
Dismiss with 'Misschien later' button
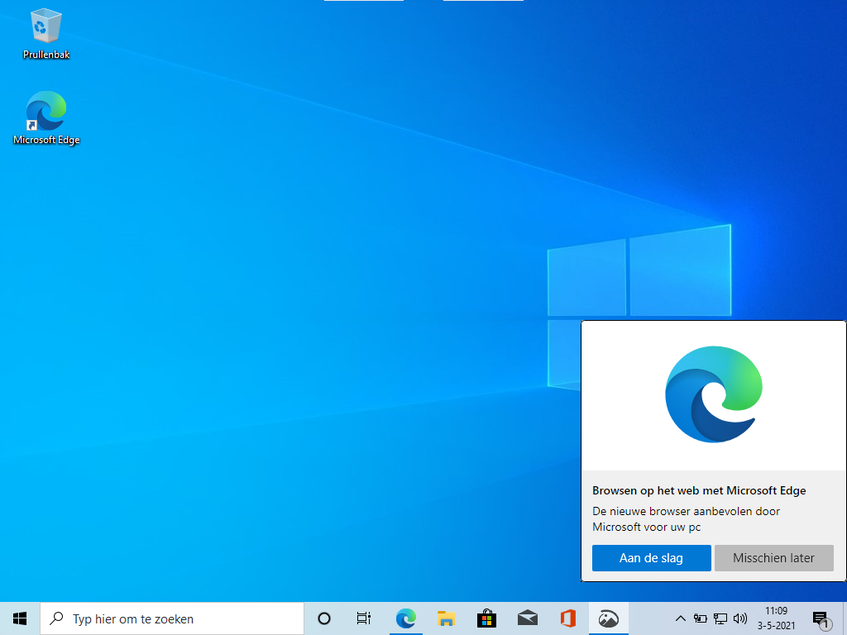click(x=773, y=558)
